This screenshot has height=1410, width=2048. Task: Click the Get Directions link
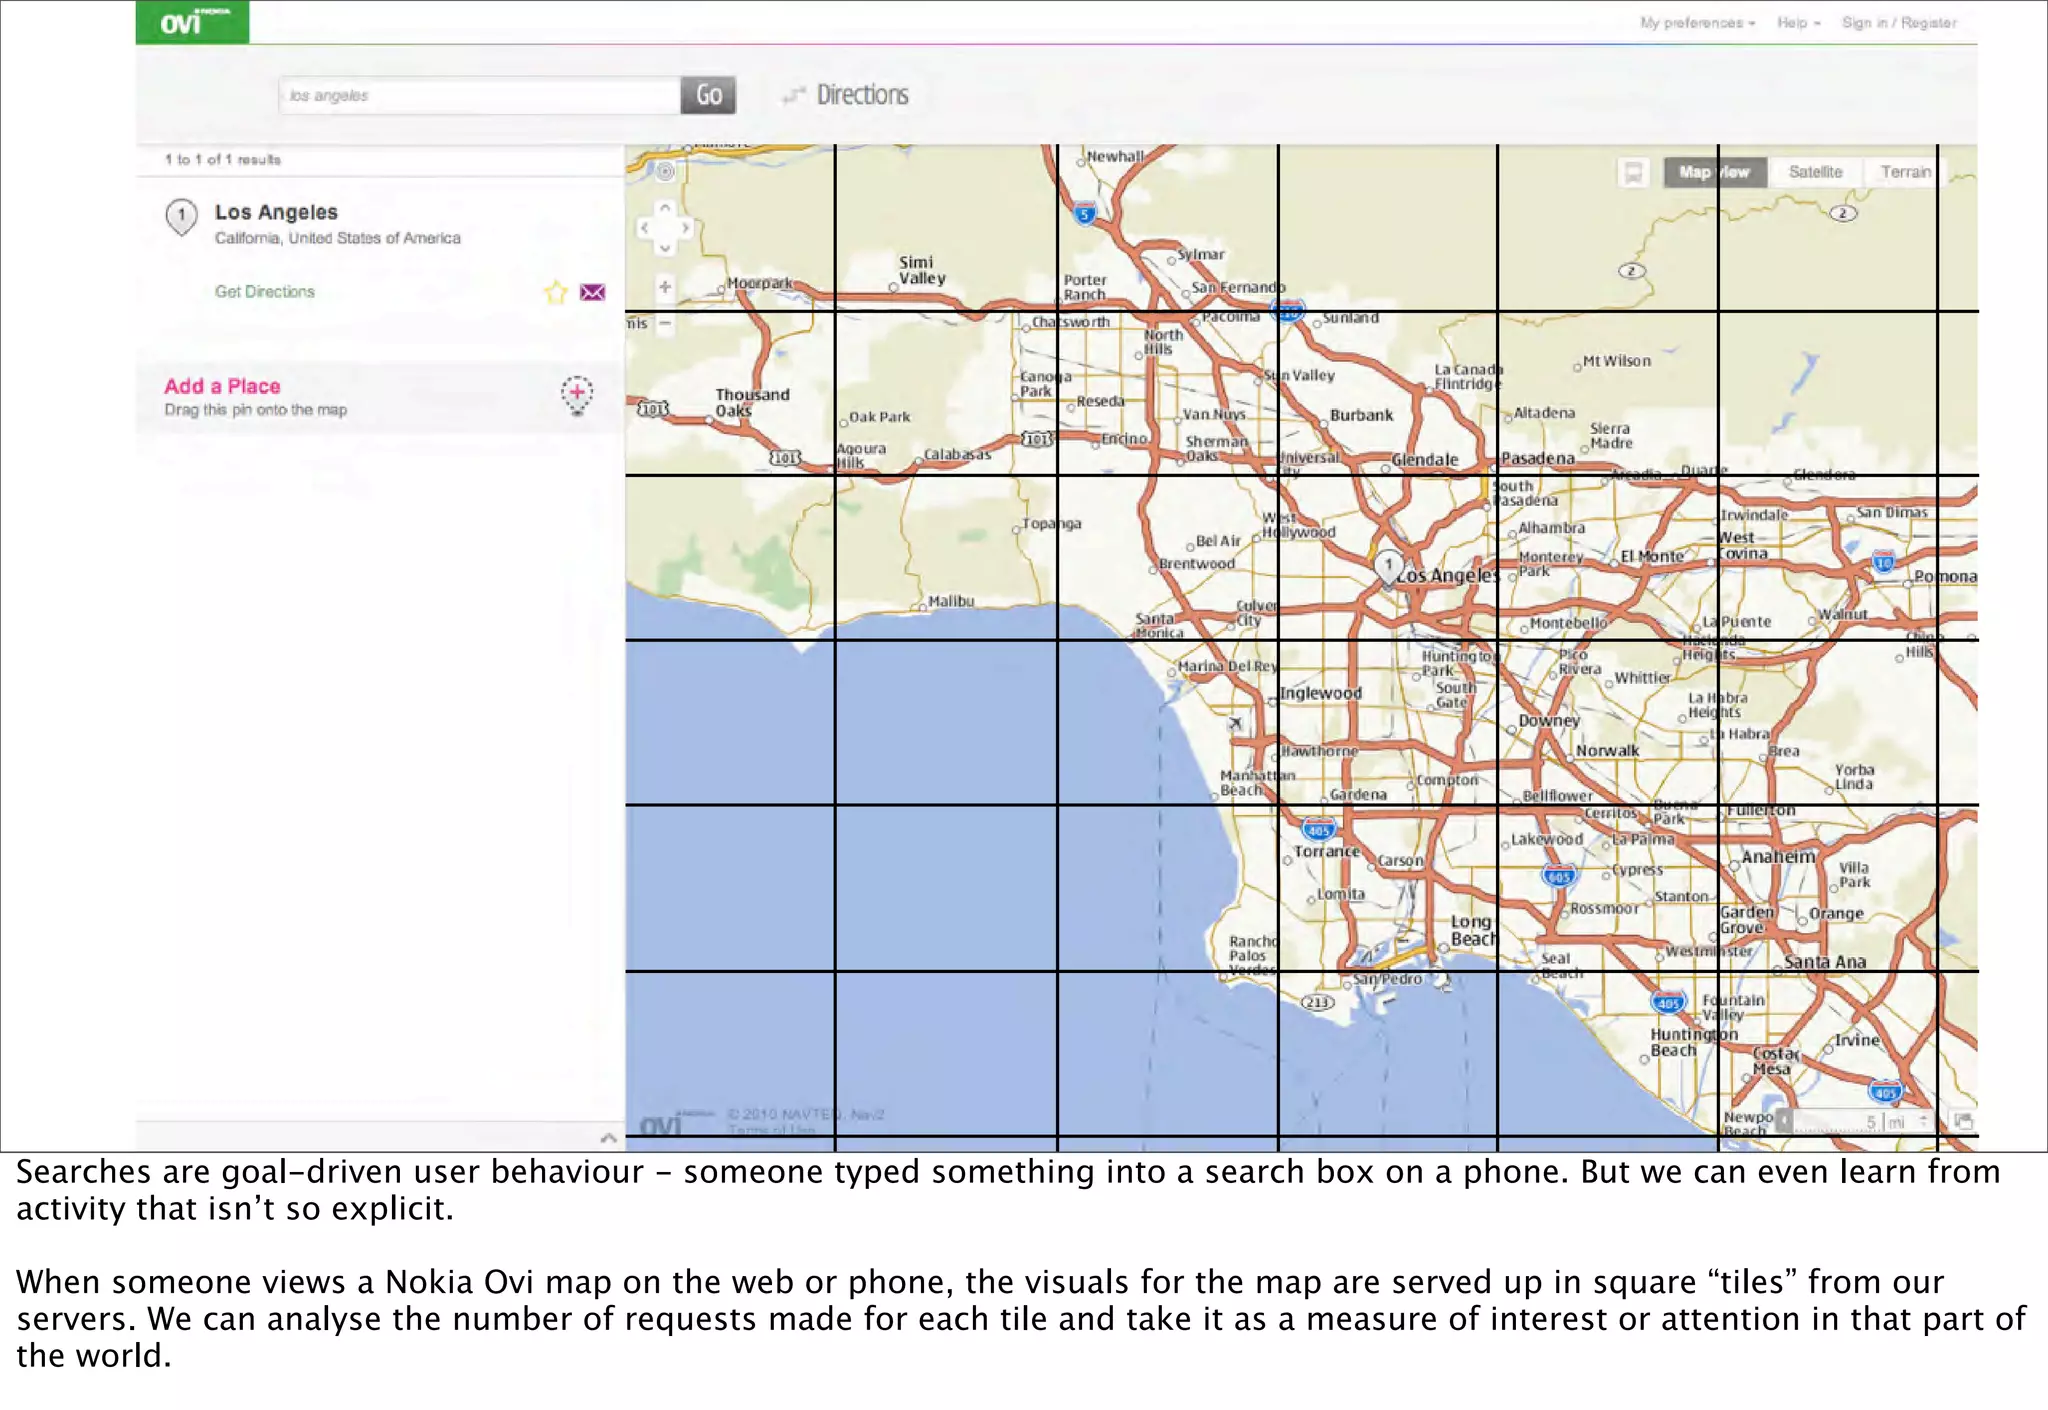[x=265, y=292]
